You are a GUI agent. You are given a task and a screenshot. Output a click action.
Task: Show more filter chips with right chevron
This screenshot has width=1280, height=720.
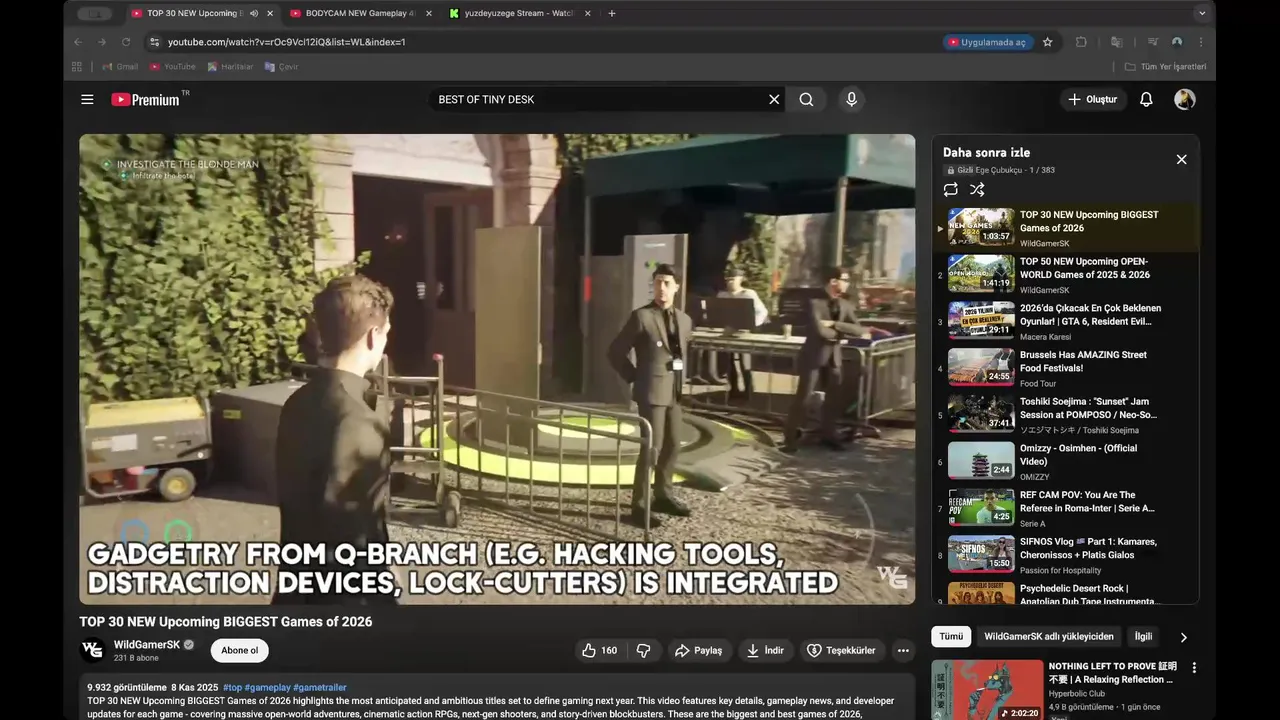tap(1183, 637)
